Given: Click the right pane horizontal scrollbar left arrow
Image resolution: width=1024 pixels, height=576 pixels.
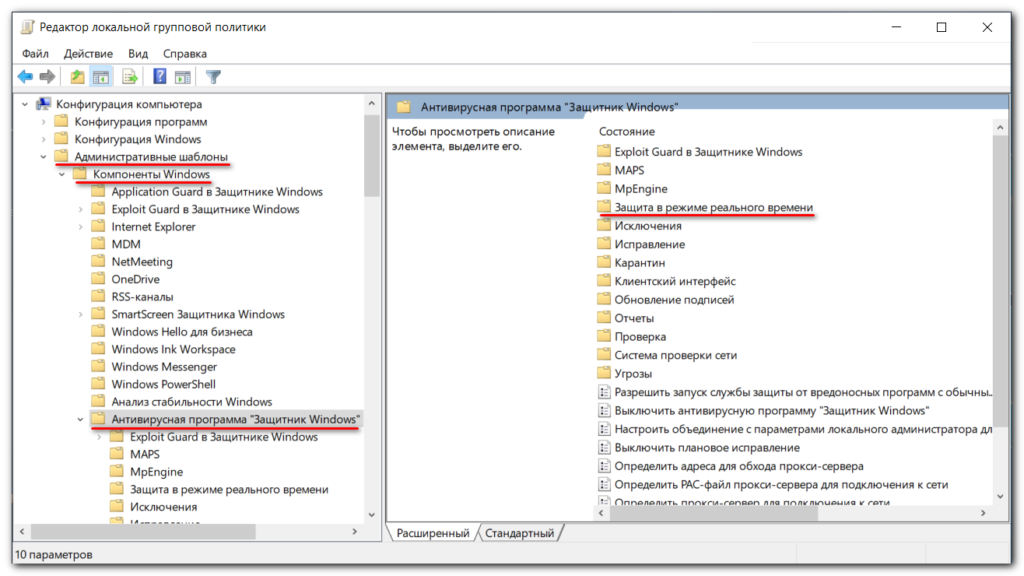Looking at the screenshot, I should click(x=601, y=513).
